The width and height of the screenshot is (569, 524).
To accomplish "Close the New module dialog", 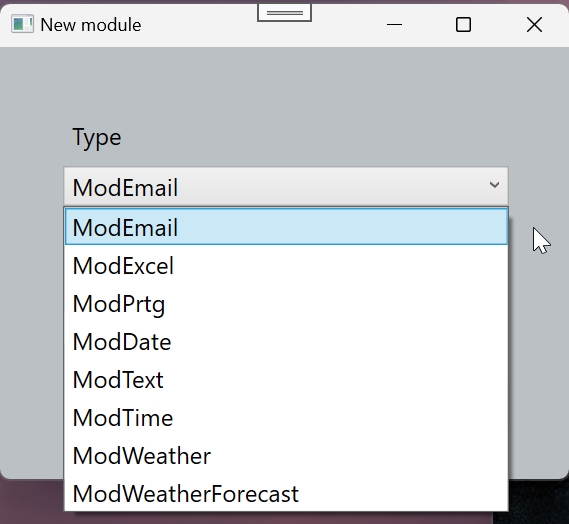I will (x=534, y=25).
